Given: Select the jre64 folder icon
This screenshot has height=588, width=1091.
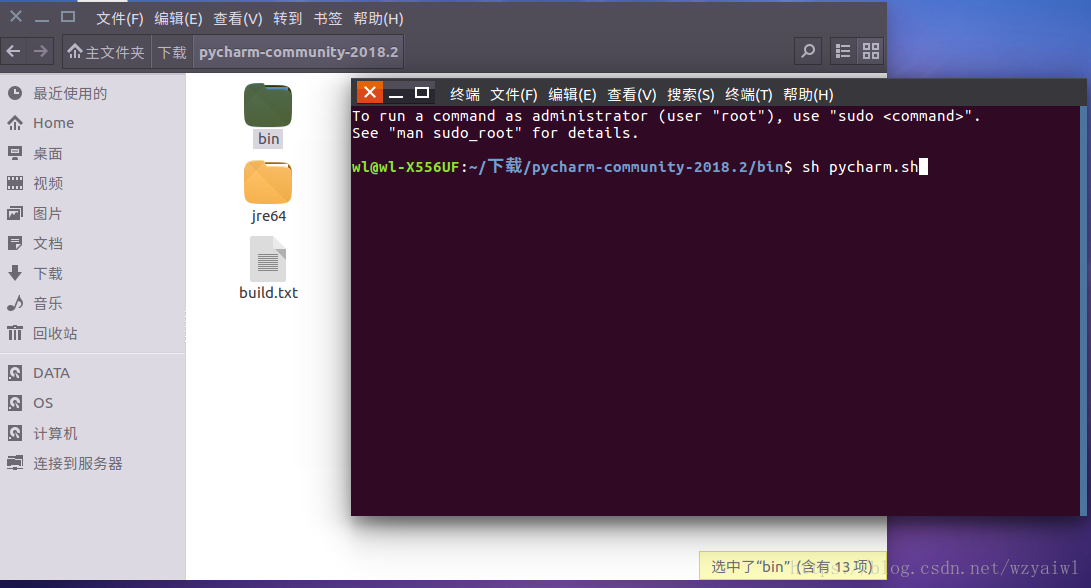Looking at the screenshot, I should click(268, 182).
